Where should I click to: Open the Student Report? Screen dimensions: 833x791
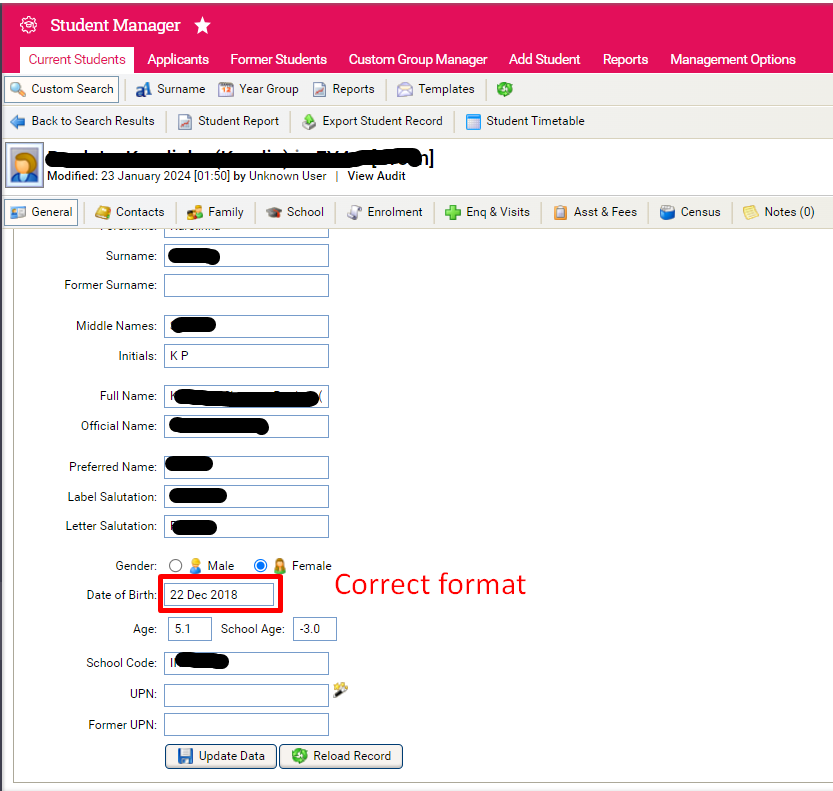[229, 121]
